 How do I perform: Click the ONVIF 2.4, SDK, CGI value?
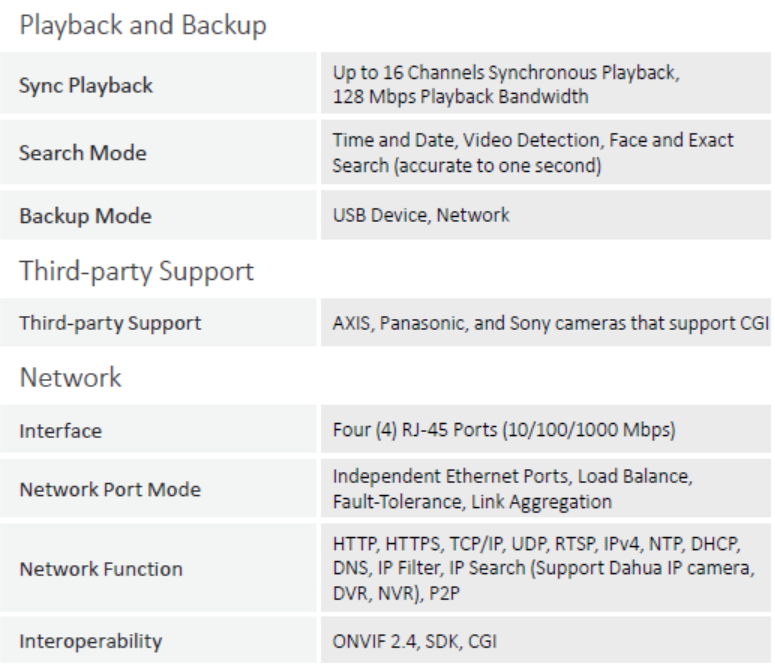click(414, 641)
